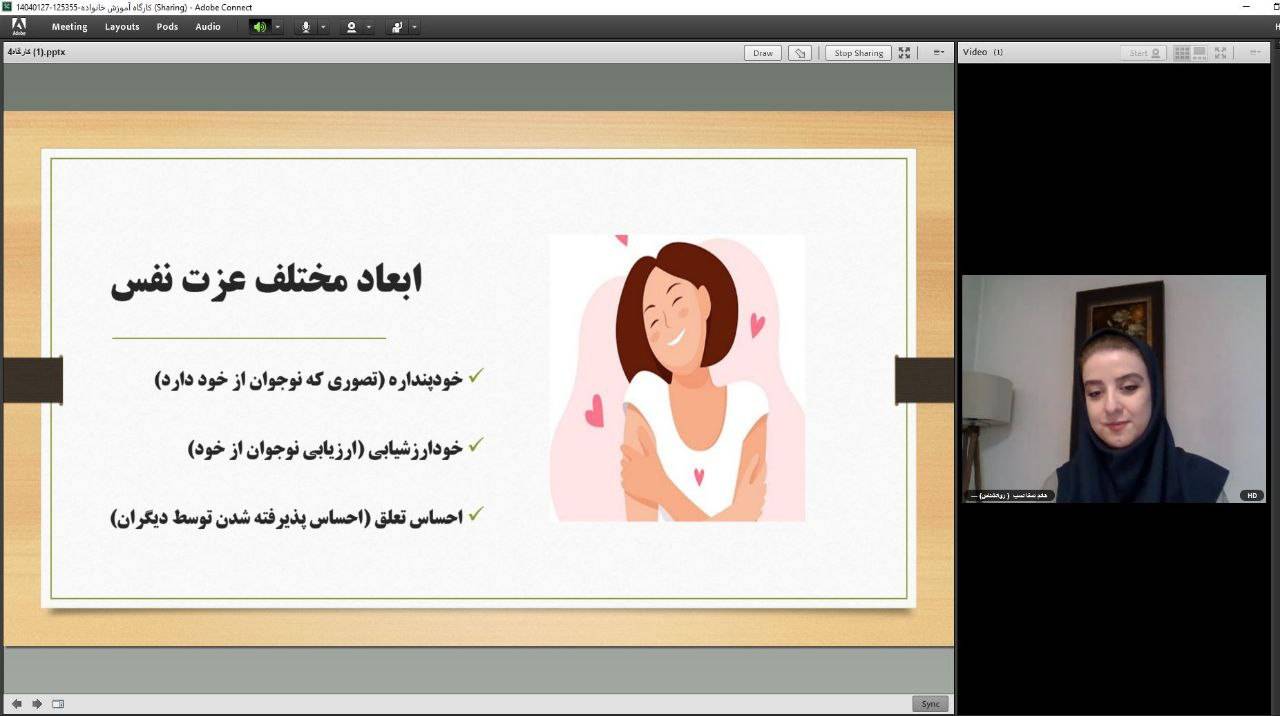Expand the microphone options dropdown arrow

[323, 27]
